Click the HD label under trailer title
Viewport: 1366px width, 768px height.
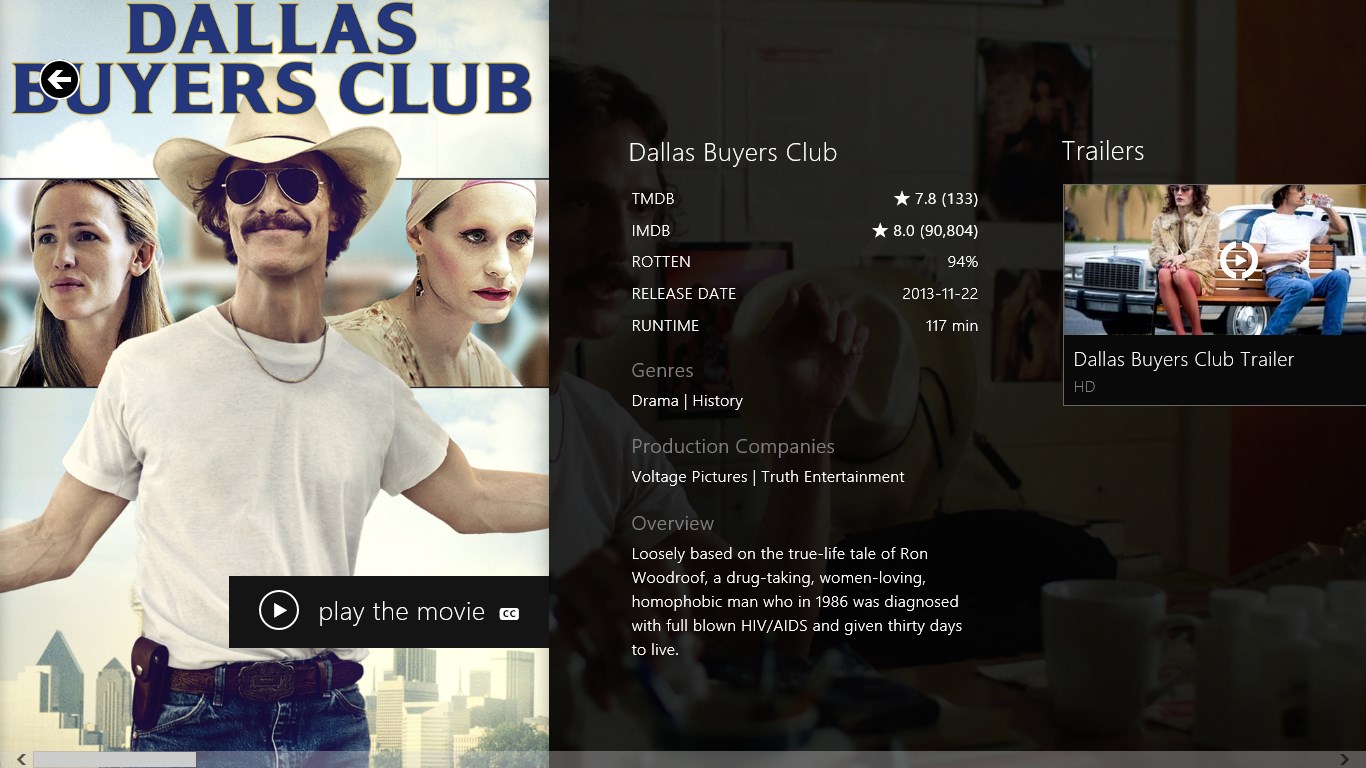(1084, 387)
